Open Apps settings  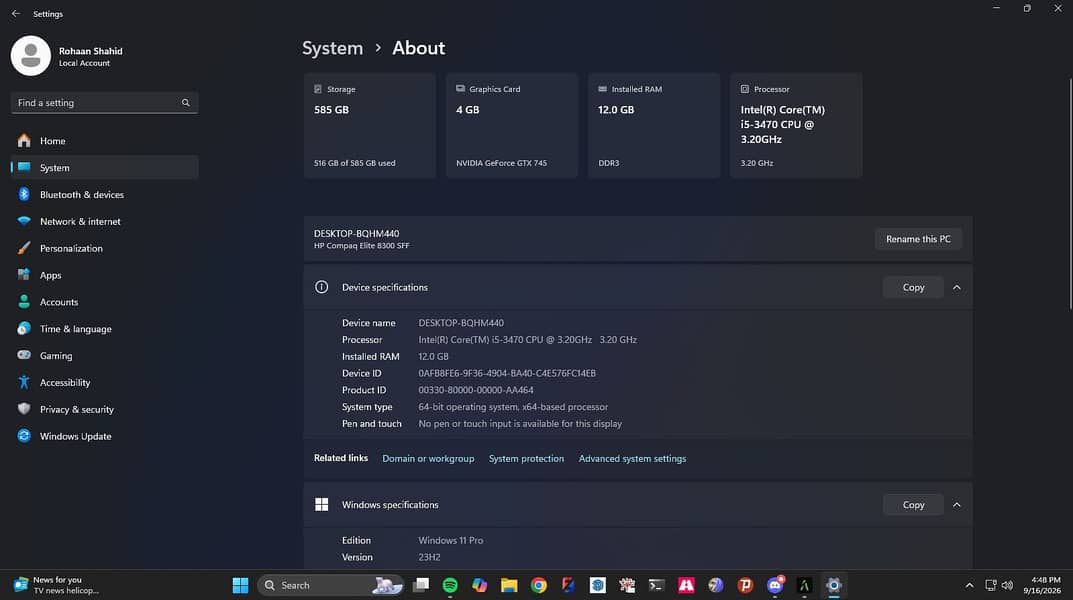(x=105, y=275)
